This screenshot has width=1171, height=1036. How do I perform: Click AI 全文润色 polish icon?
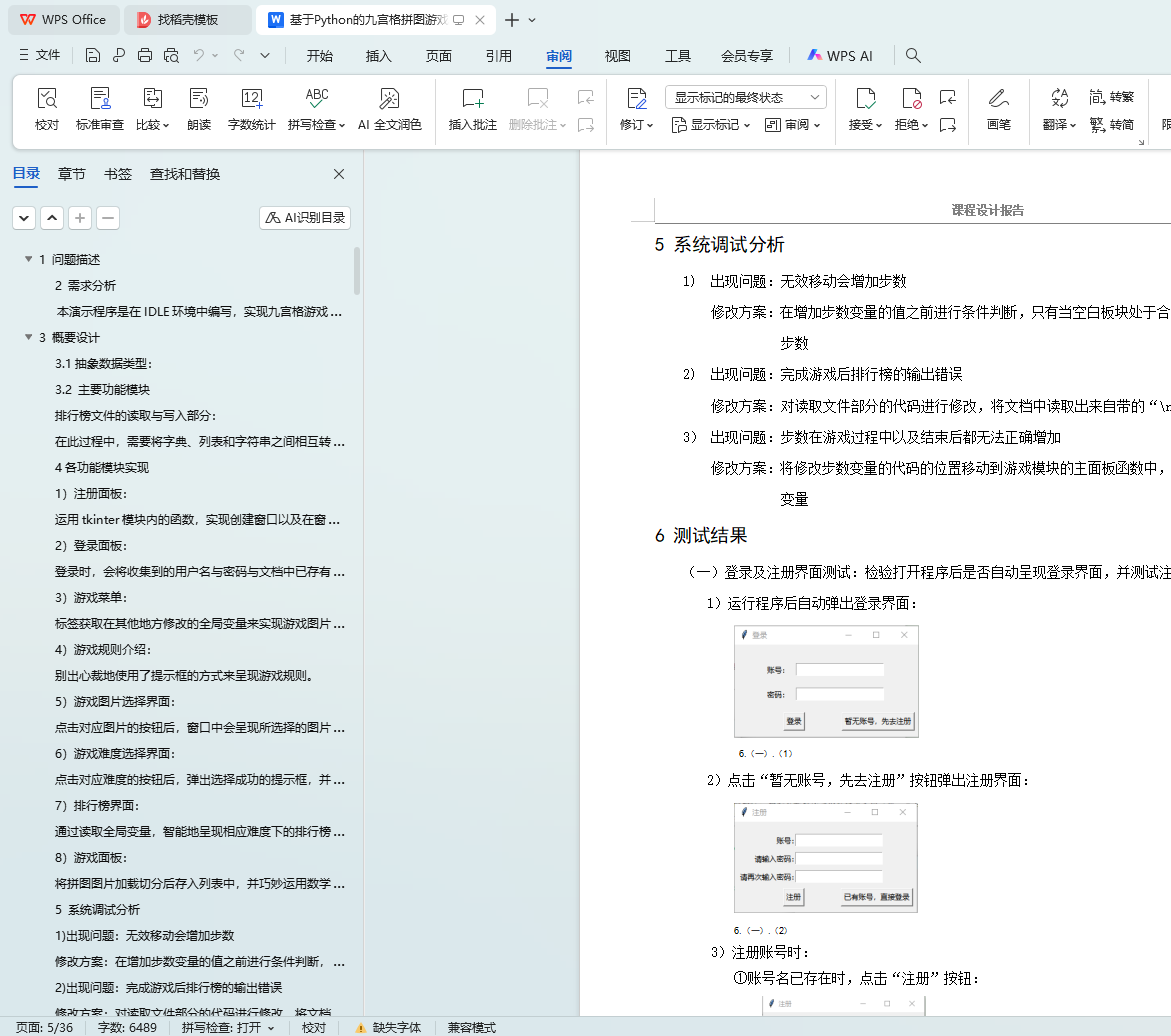390,99
